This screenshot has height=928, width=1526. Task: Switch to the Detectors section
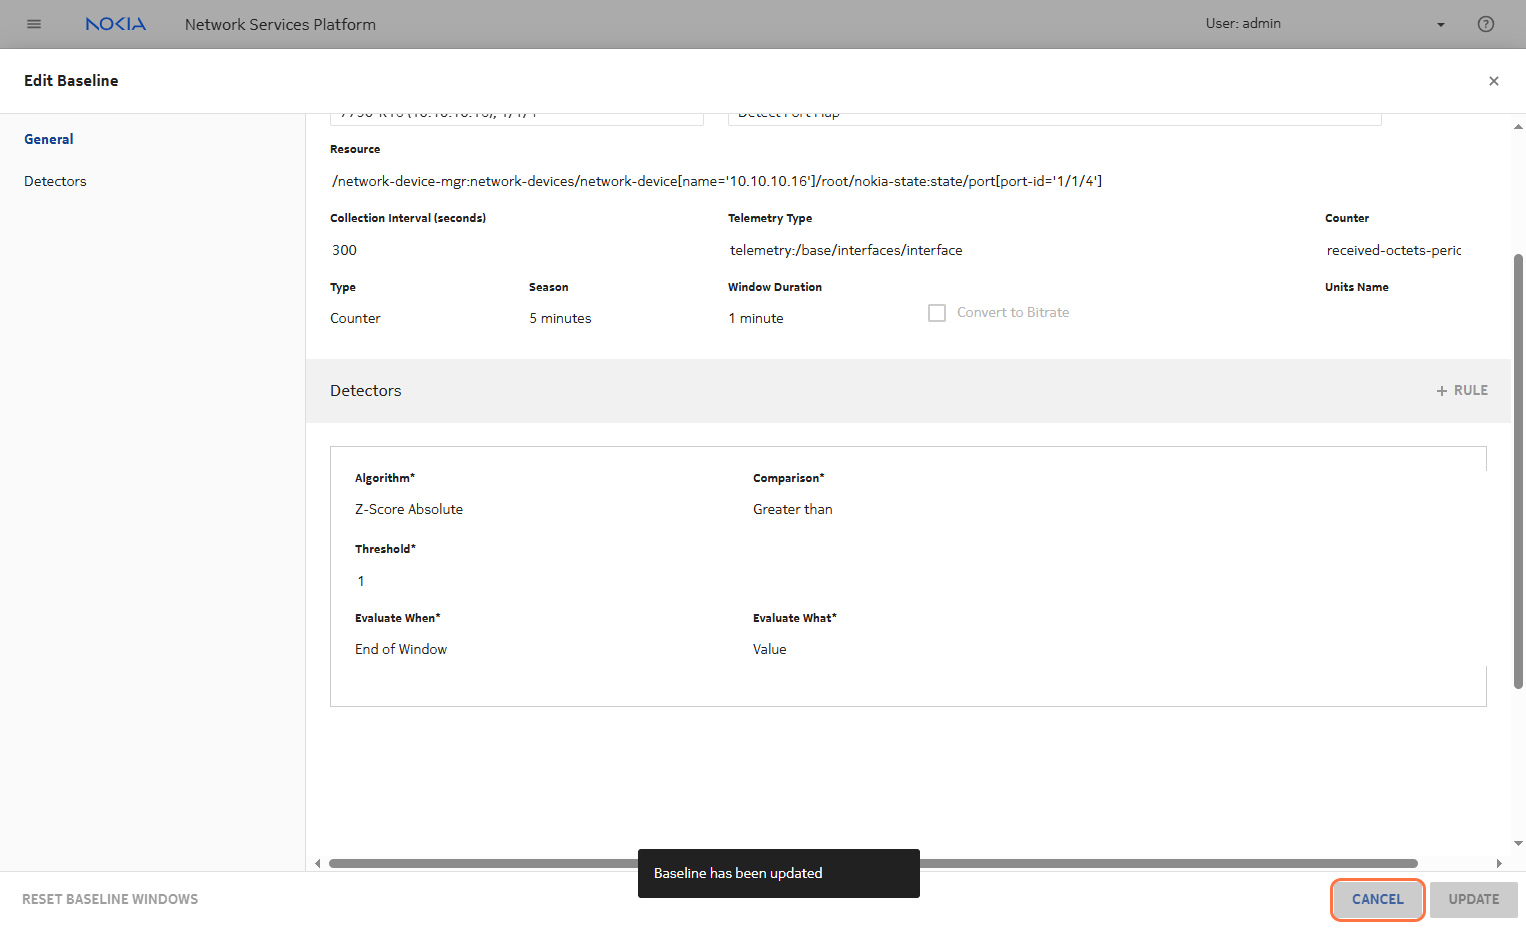(55, 182)
